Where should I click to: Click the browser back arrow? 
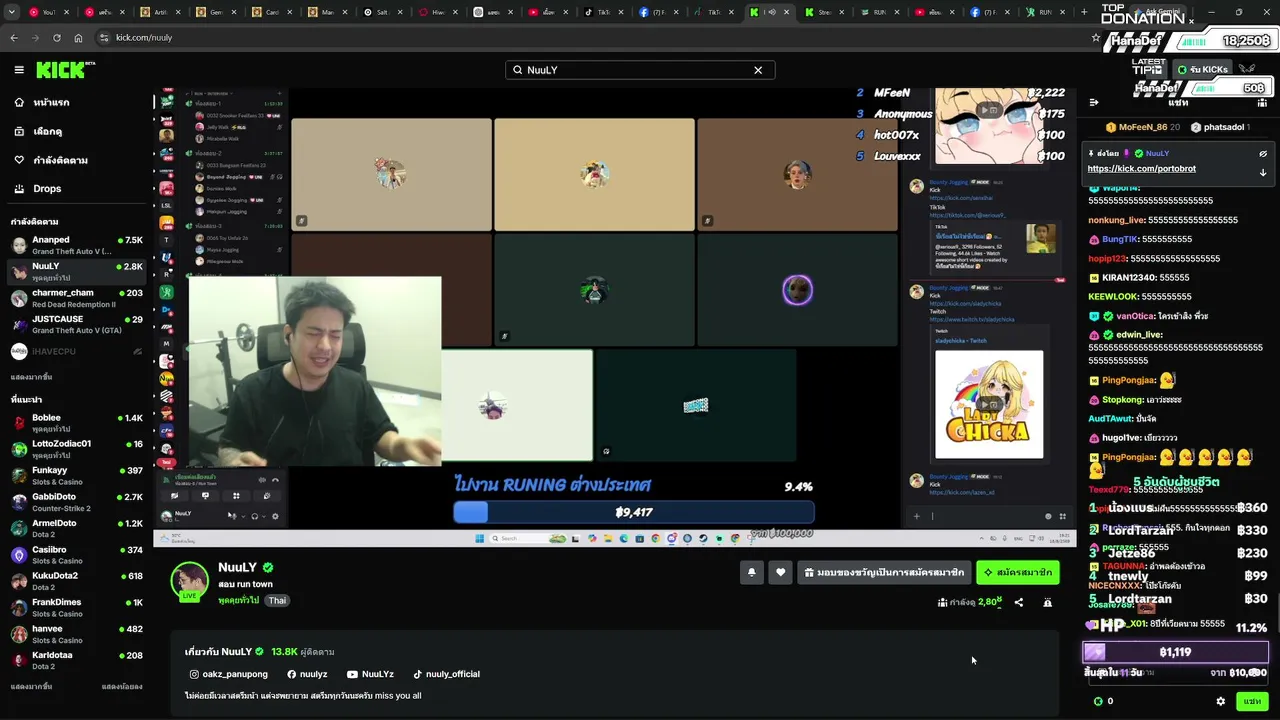[x=14, y=37]
